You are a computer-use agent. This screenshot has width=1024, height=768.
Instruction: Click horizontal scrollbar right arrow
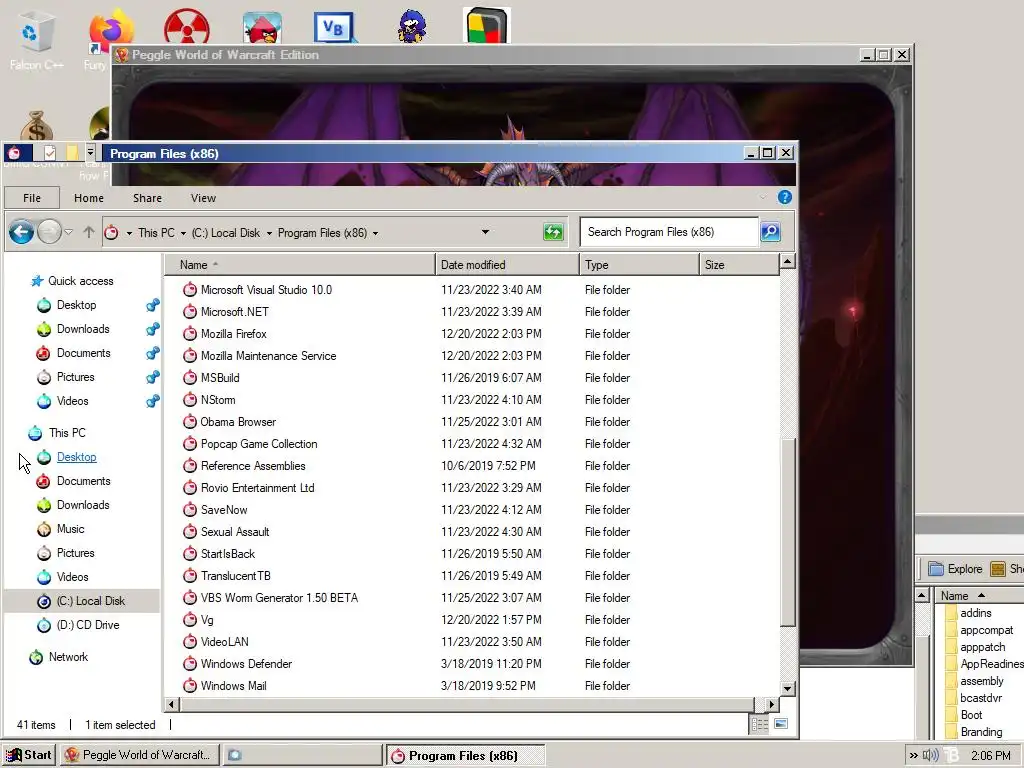point(772,705)
